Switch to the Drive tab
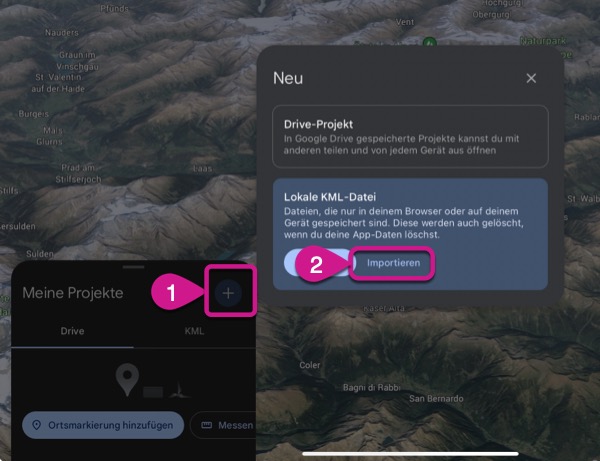The height and width of the screenshot is (461, 600). point(72,331)
